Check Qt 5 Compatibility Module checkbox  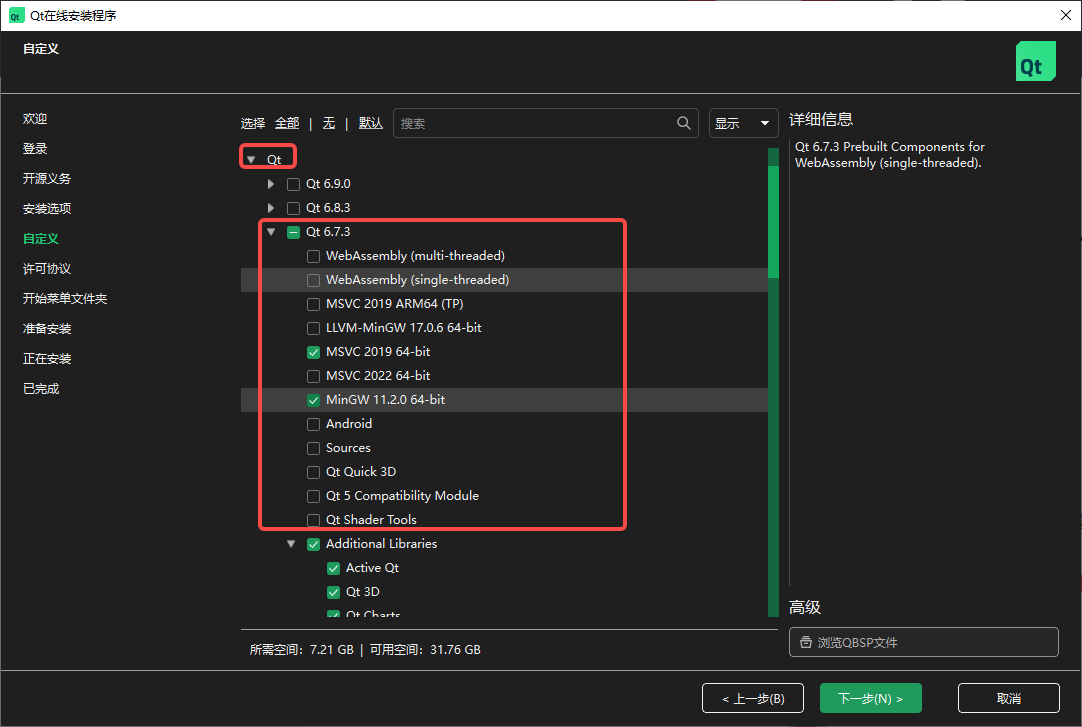tap(313, 497)
